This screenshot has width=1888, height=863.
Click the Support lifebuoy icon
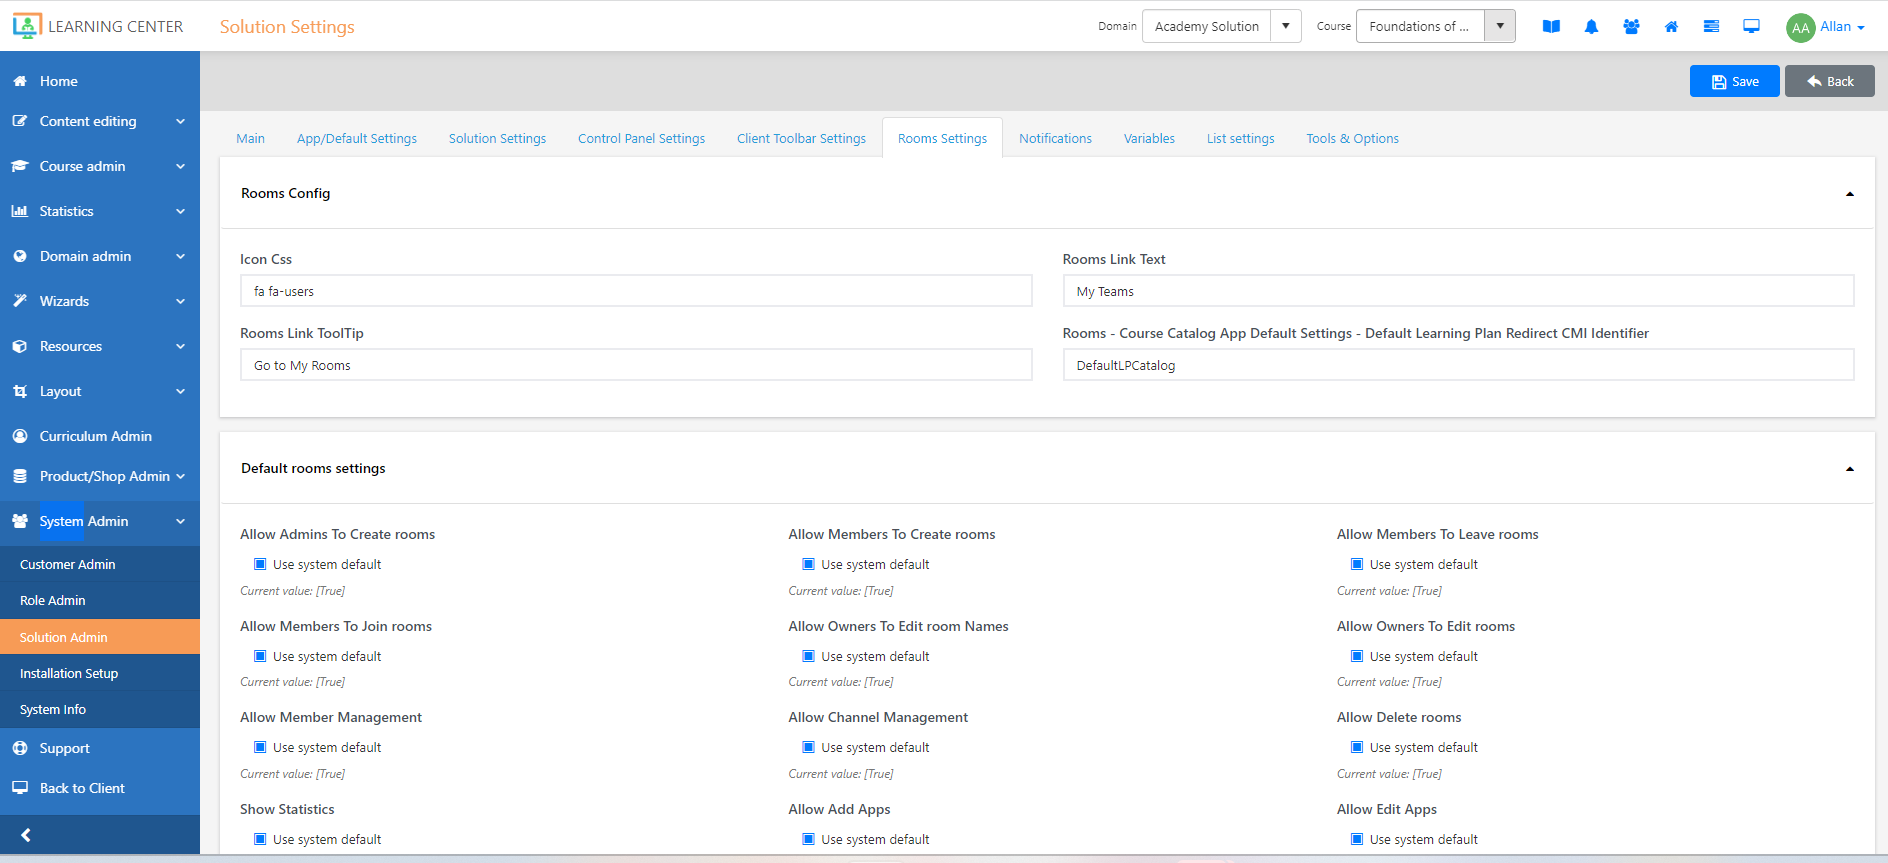coord(20,748)
